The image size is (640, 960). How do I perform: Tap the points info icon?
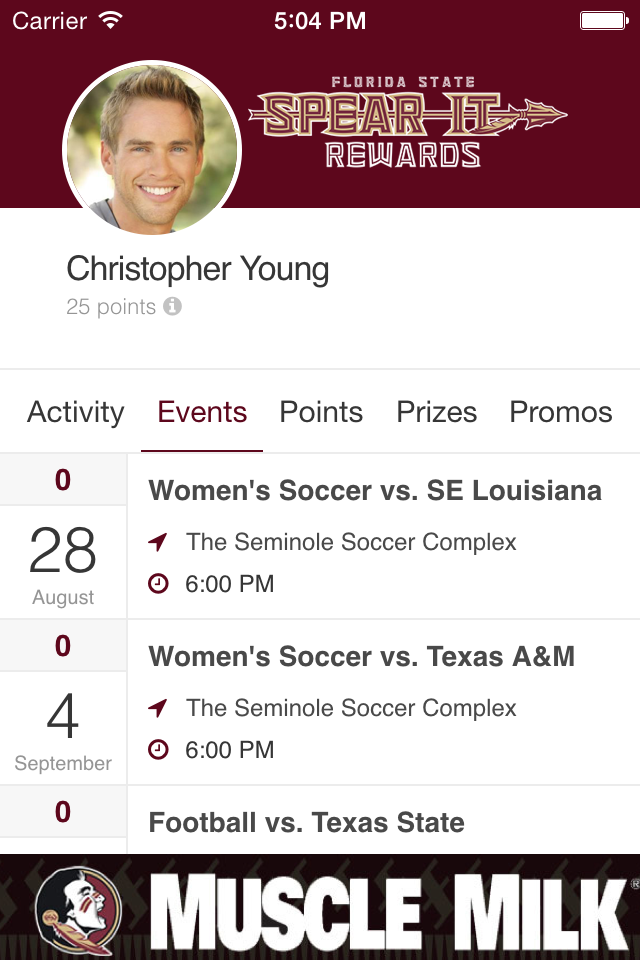(173, 306)
